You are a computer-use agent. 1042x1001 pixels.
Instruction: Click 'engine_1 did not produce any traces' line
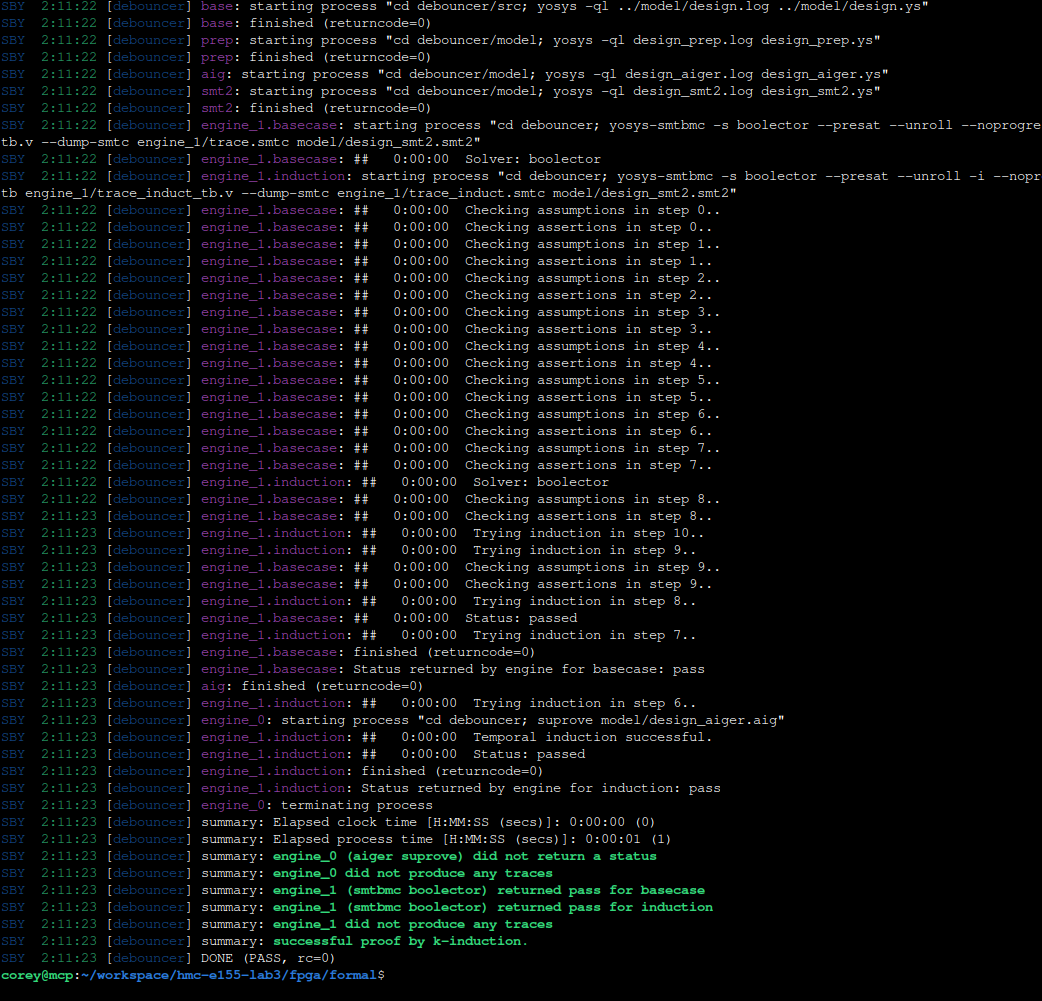pos(412,924)
